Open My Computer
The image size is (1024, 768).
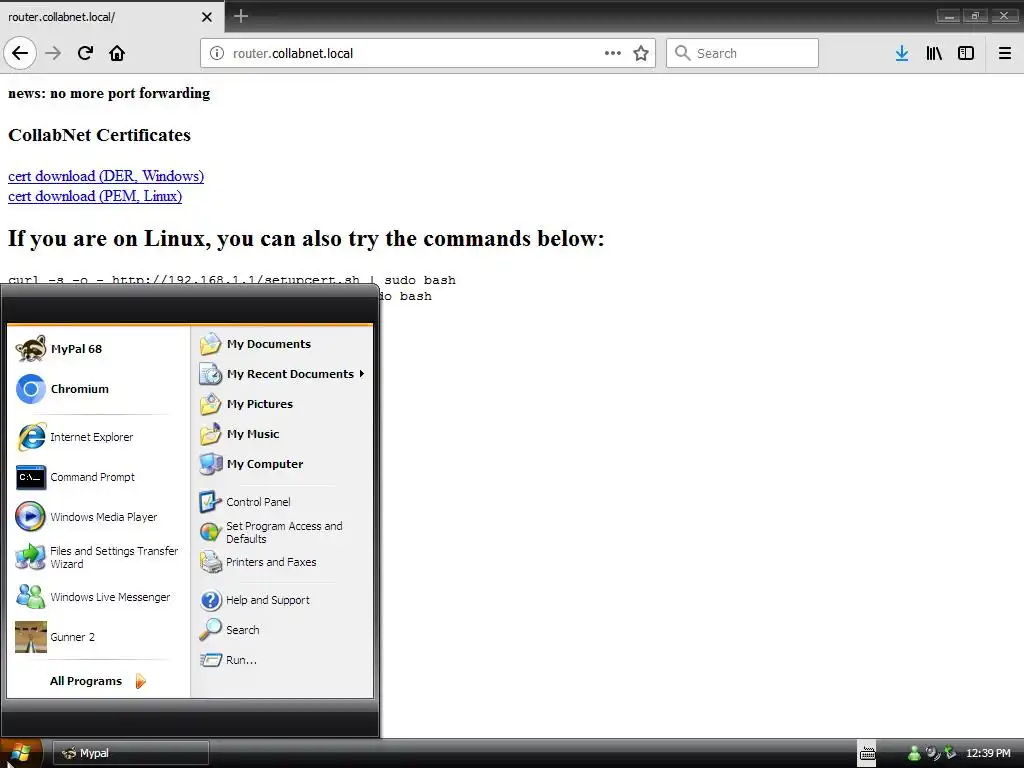point(281,464)
